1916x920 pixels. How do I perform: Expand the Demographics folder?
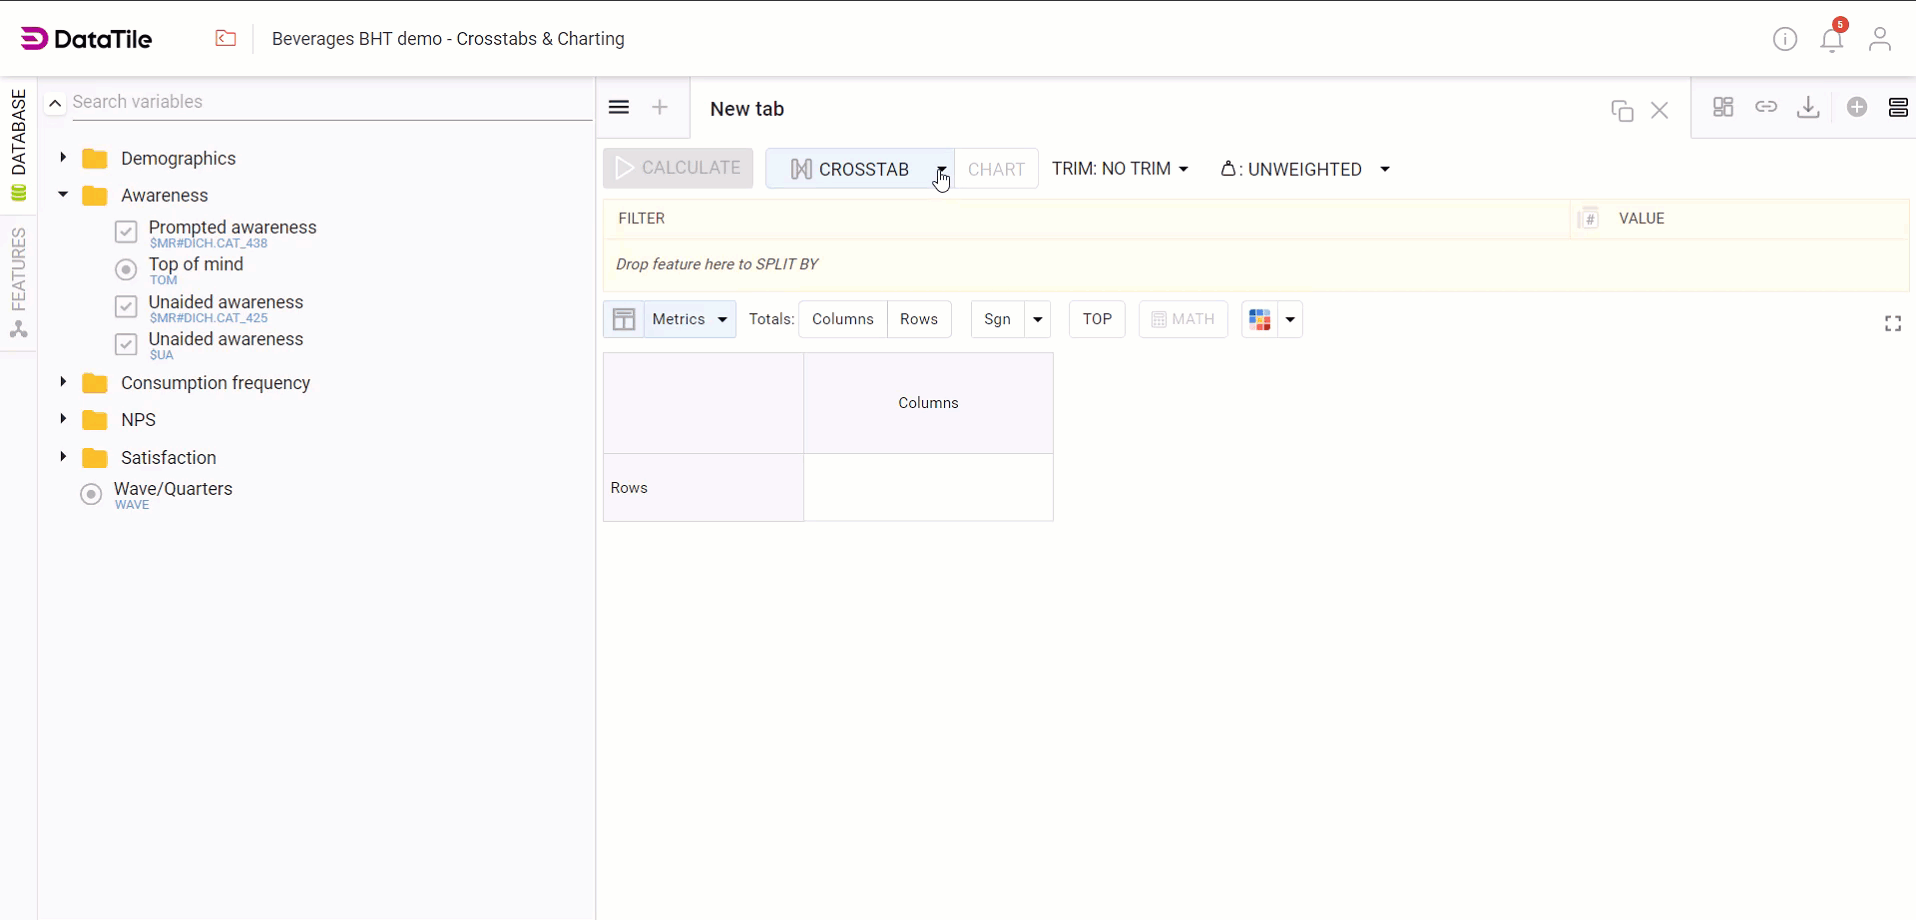coord(63,158)
